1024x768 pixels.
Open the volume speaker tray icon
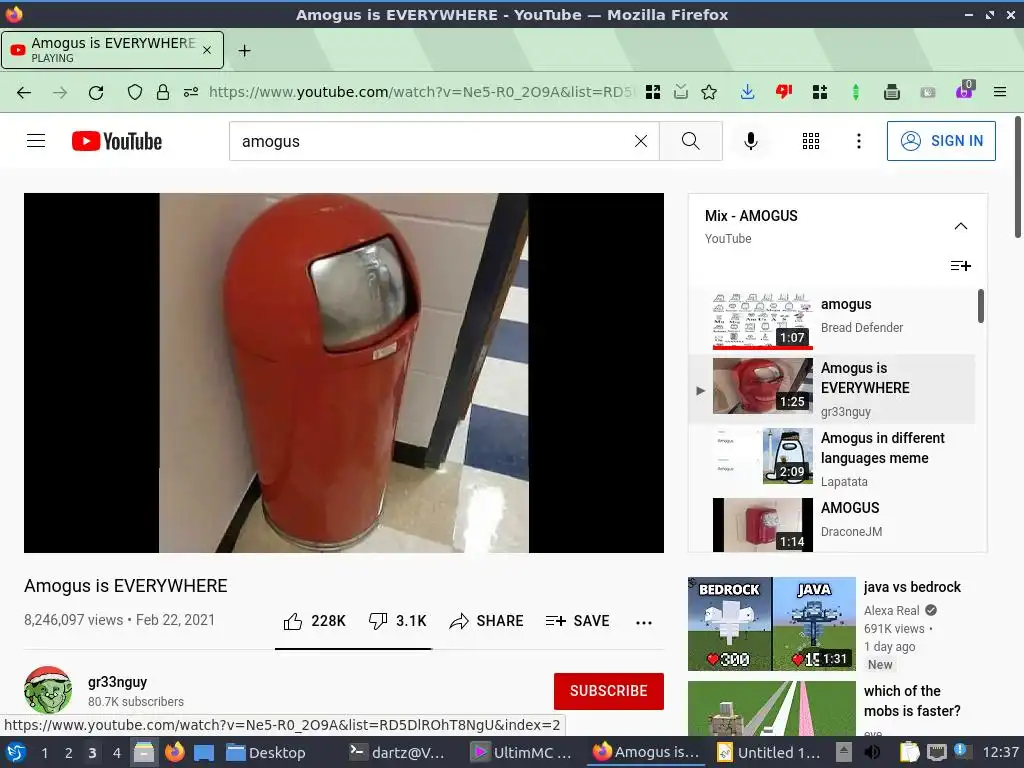tap(872, 753)
